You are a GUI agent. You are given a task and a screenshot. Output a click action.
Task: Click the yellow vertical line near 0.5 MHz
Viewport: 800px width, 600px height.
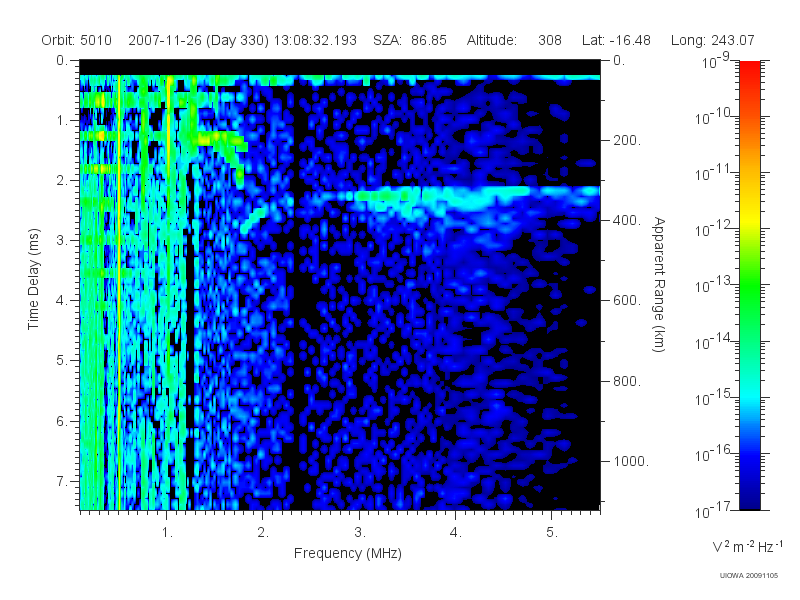tap(119, 291)
